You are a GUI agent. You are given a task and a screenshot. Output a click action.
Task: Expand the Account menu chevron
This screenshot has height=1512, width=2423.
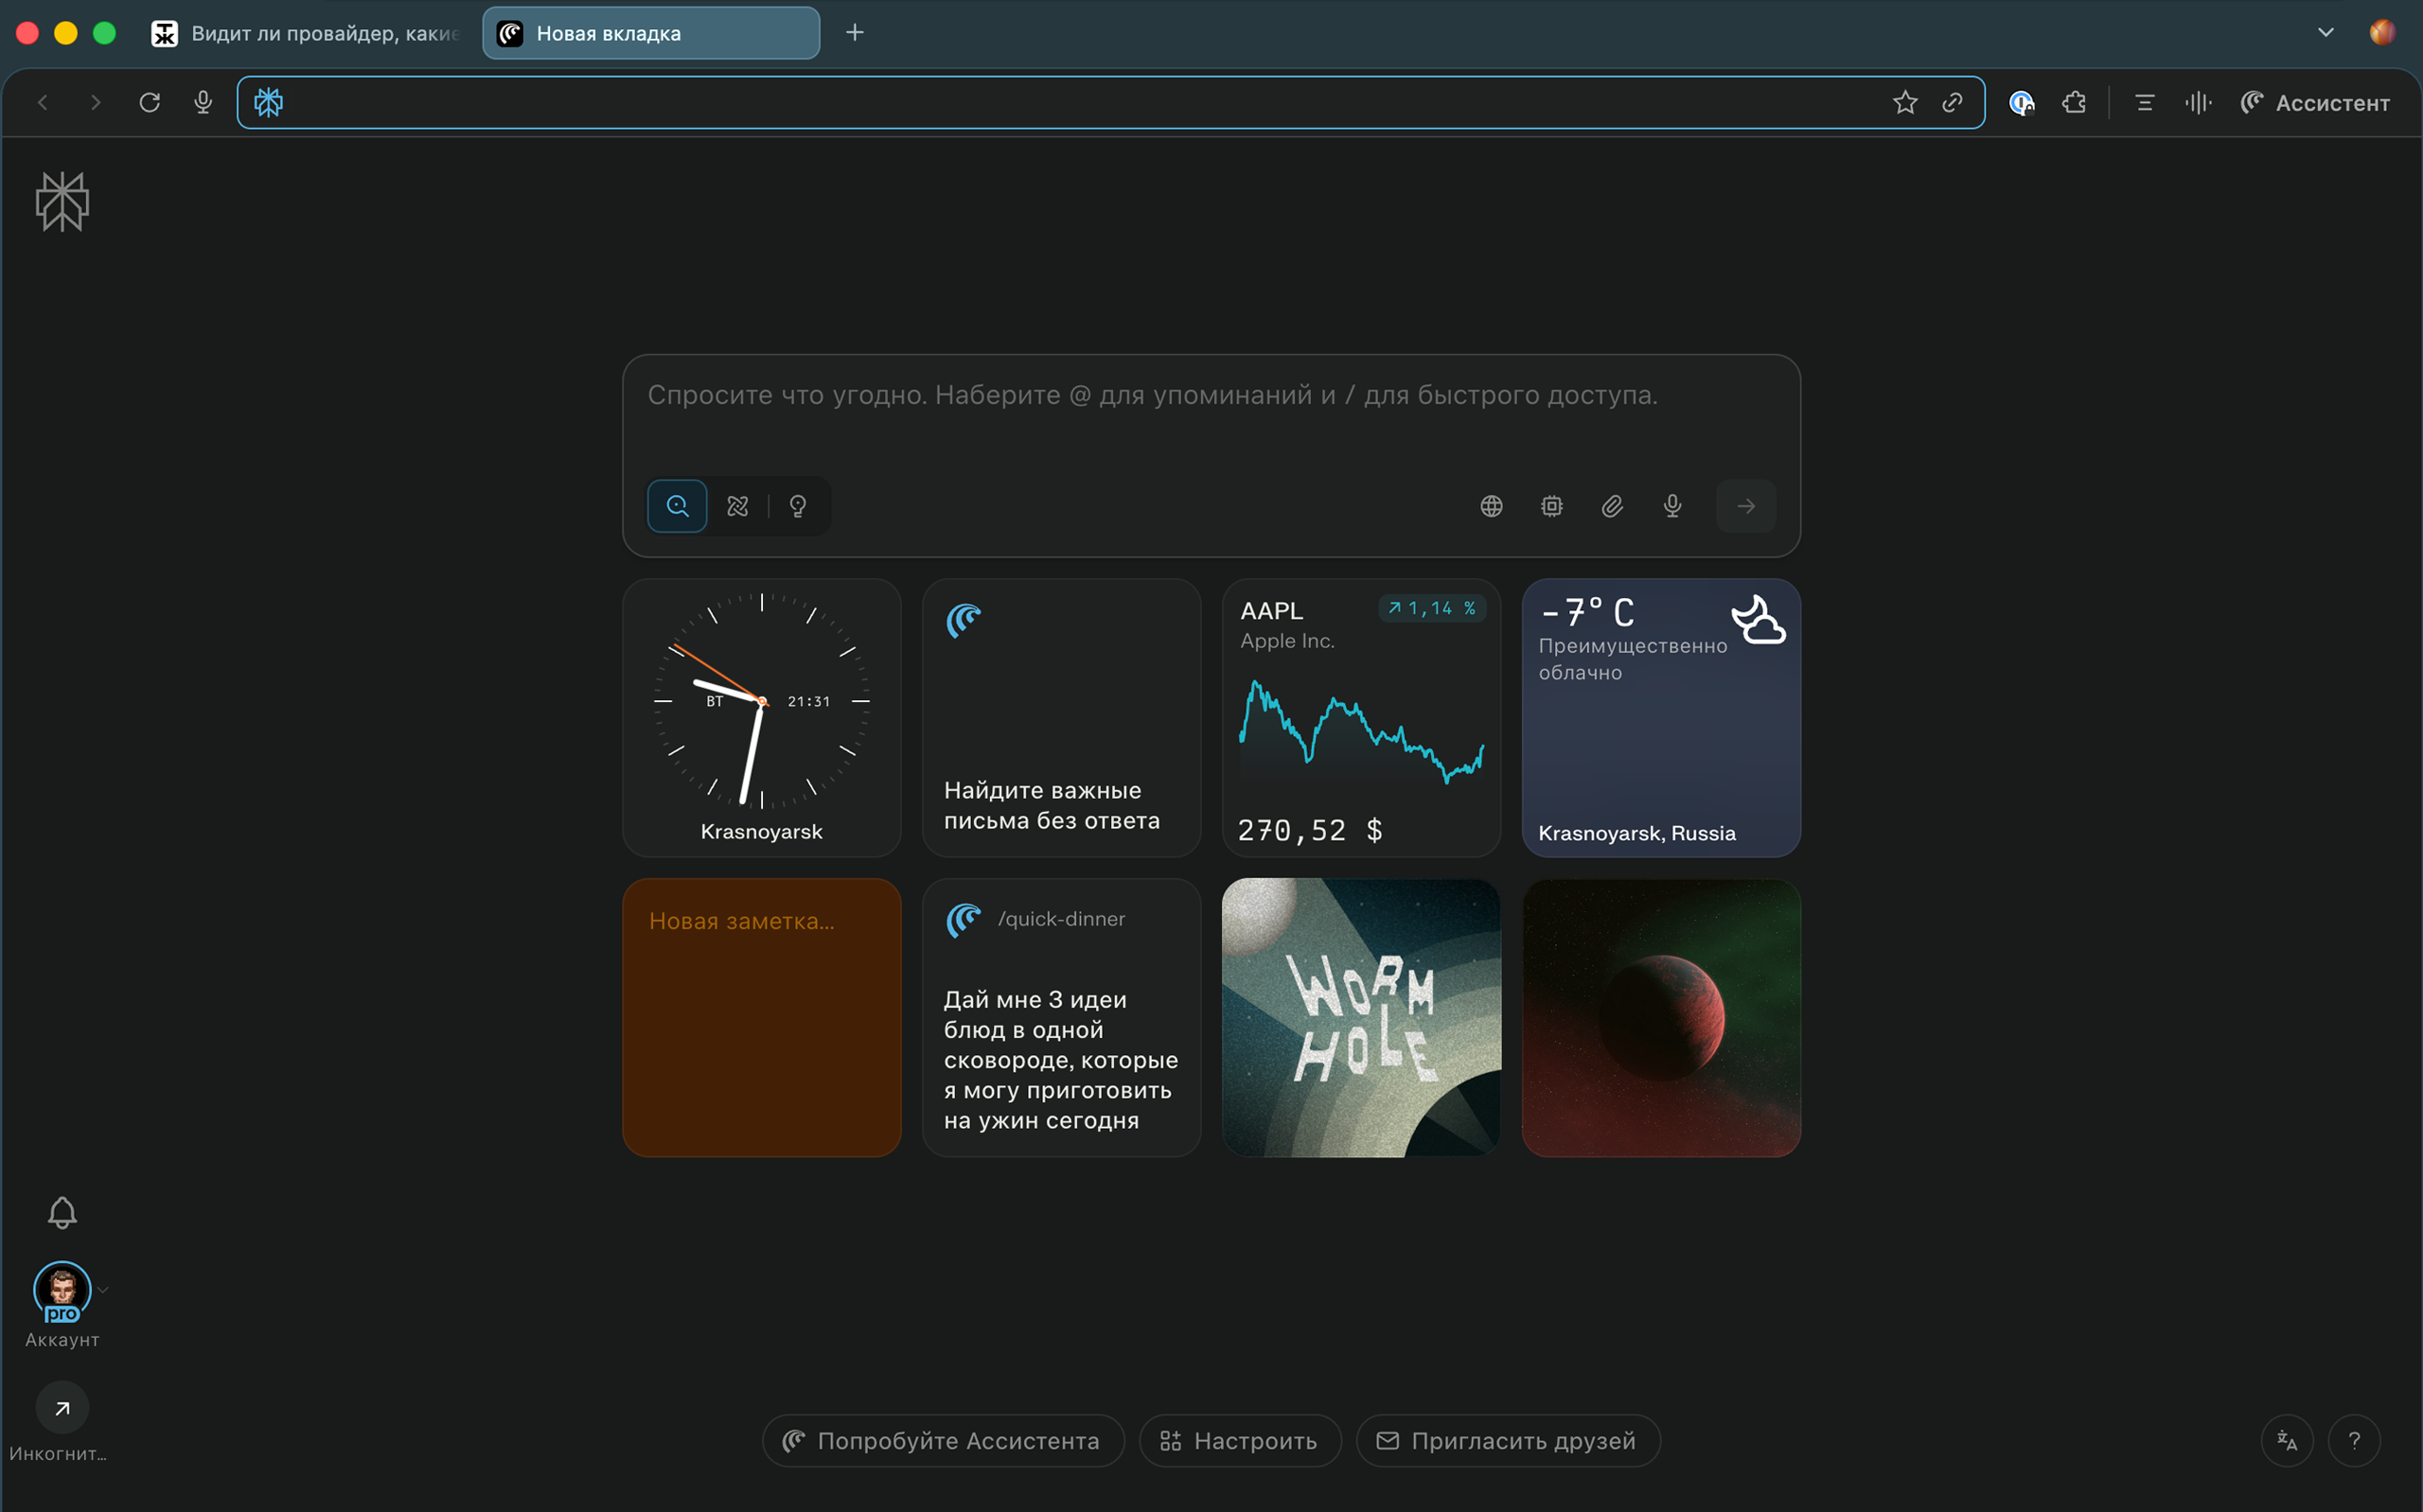(103, 1290)
